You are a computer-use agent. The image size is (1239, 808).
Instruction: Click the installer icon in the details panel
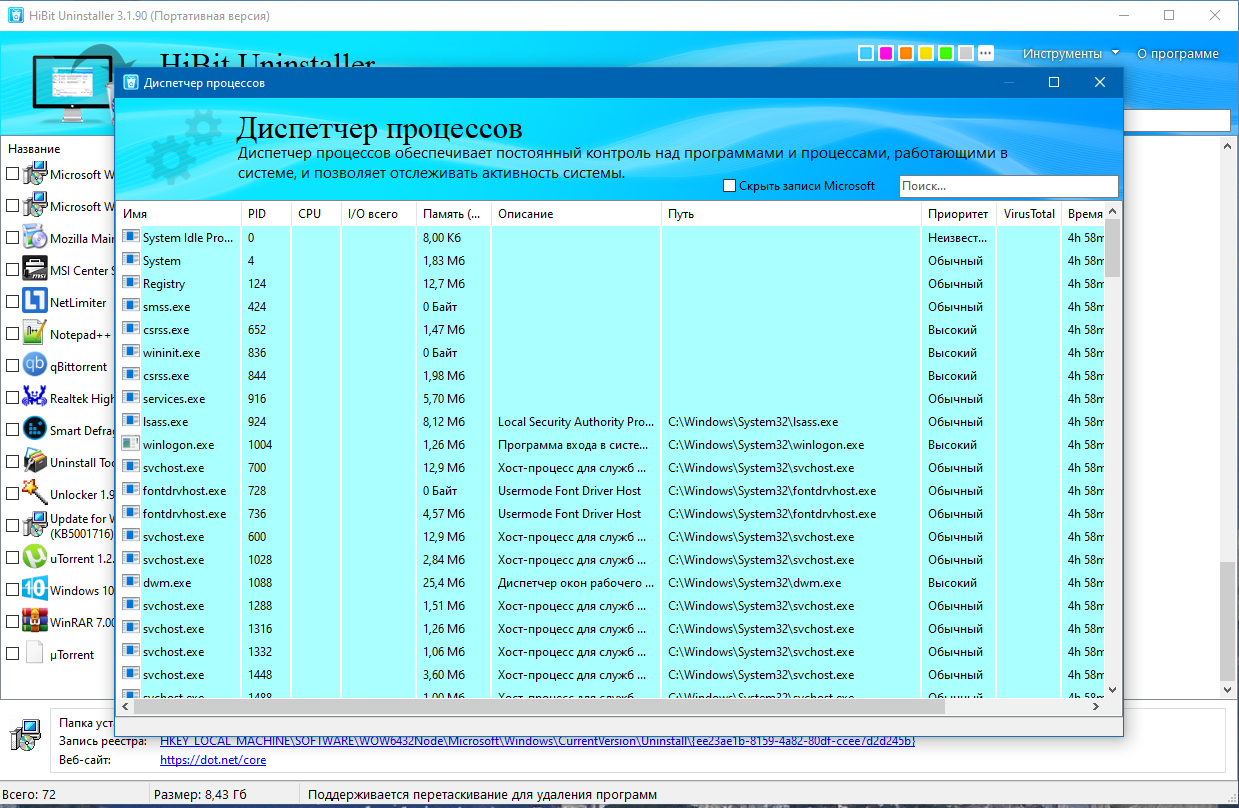coord(25,734)
